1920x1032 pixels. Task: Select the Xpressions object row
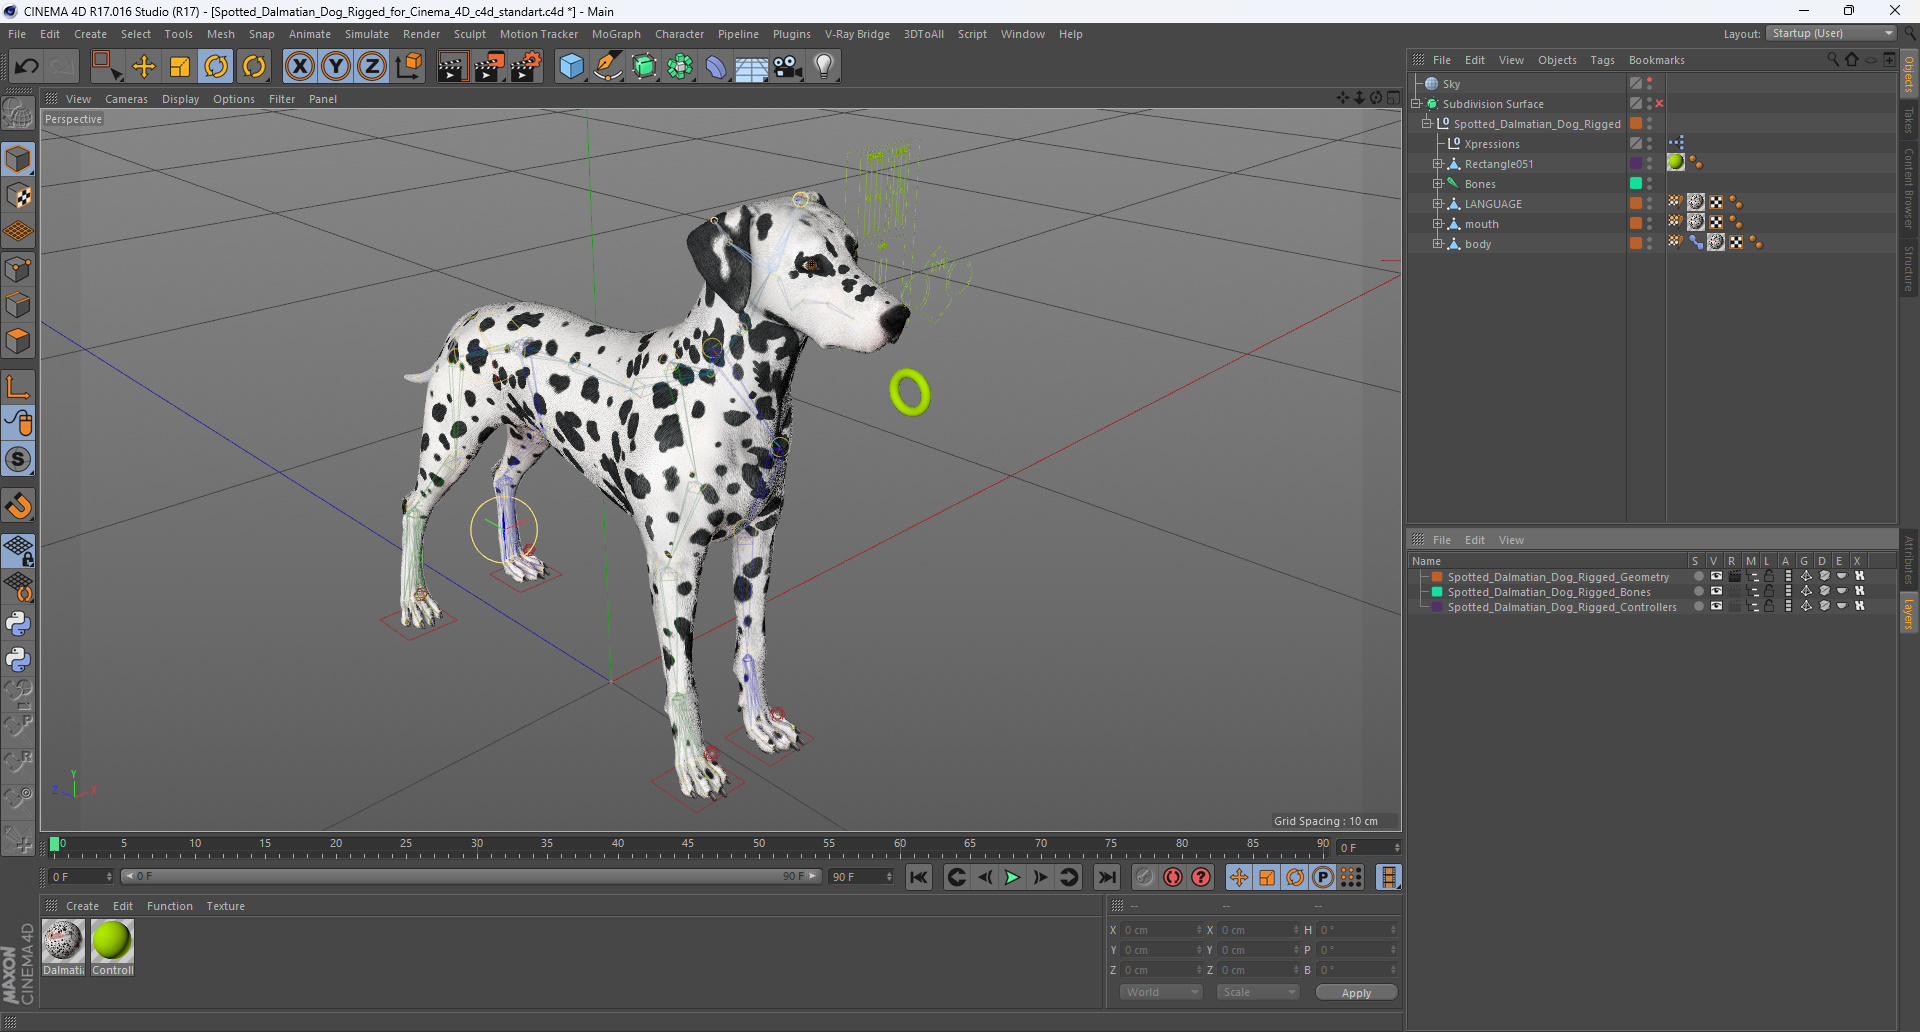coord(1491,144)
